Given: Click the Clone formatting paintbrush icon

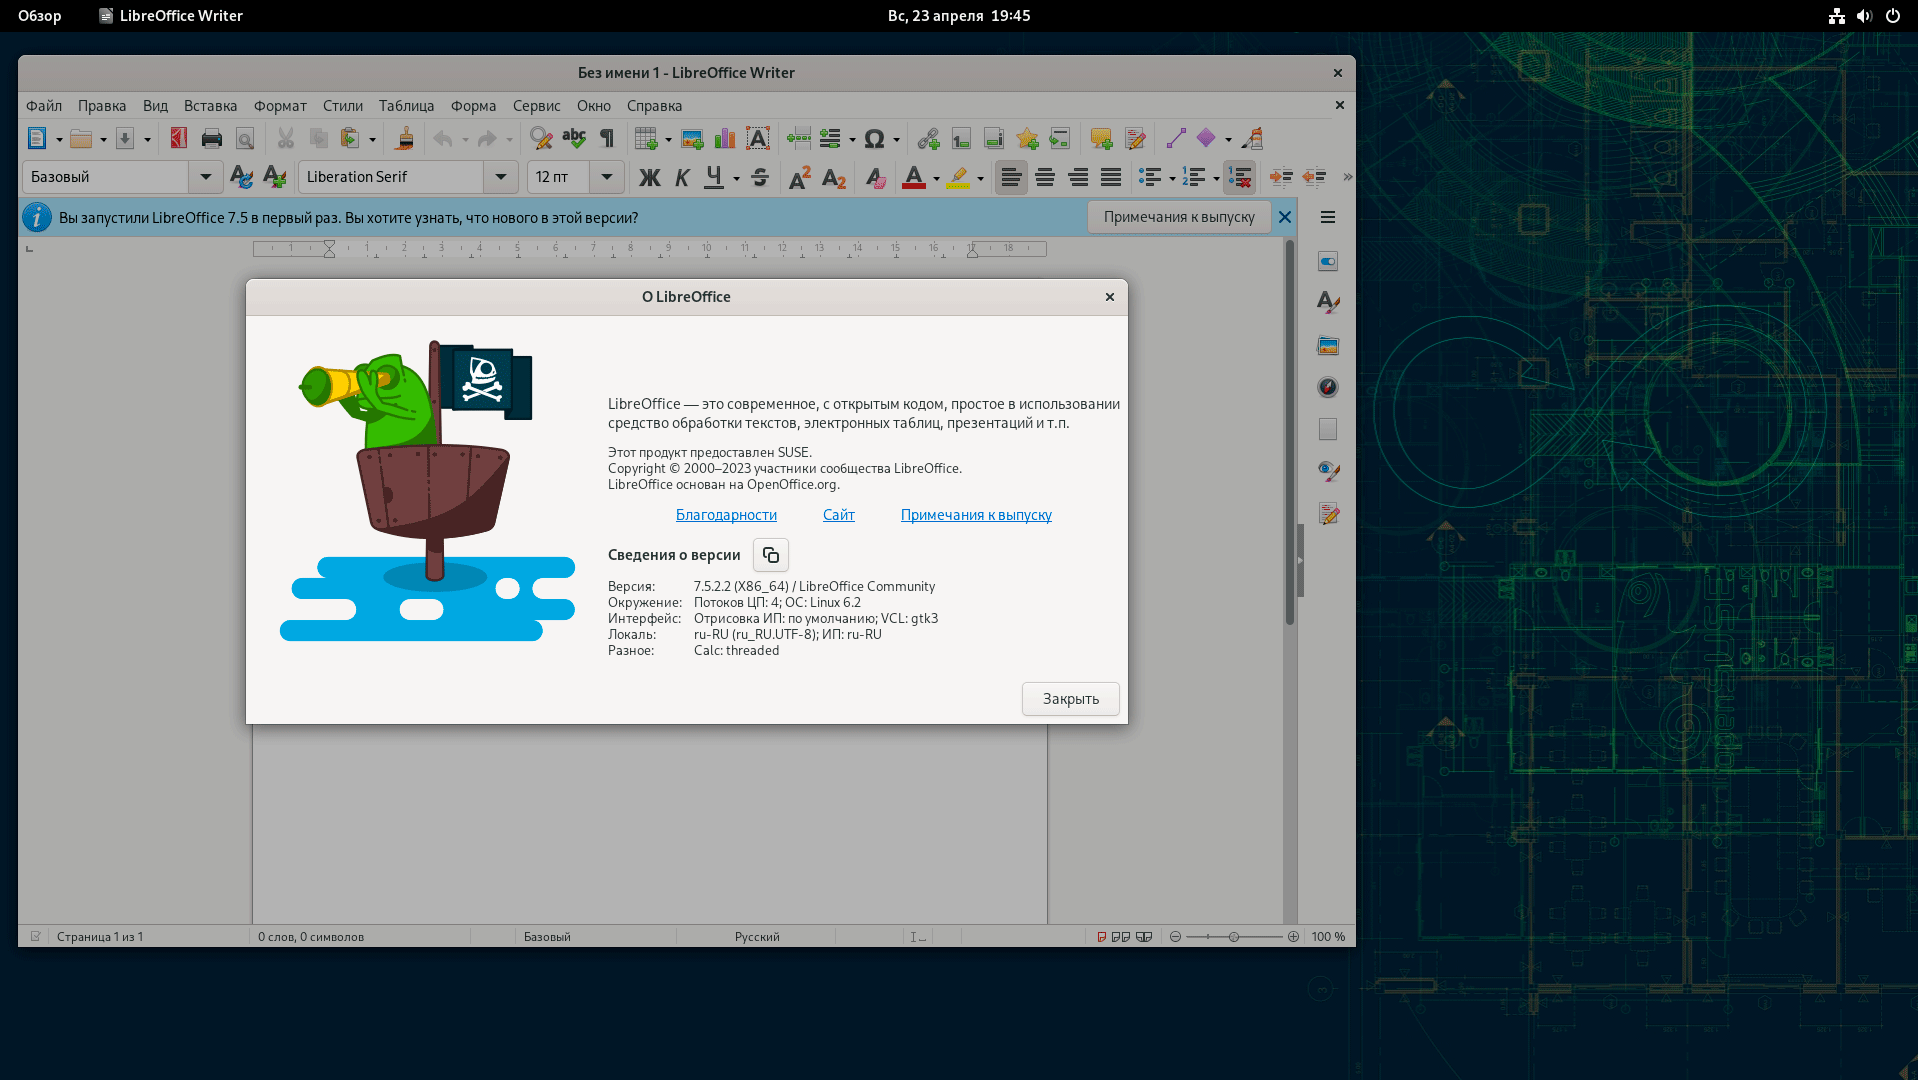Looking at the screenshot, I should point(404,139).
